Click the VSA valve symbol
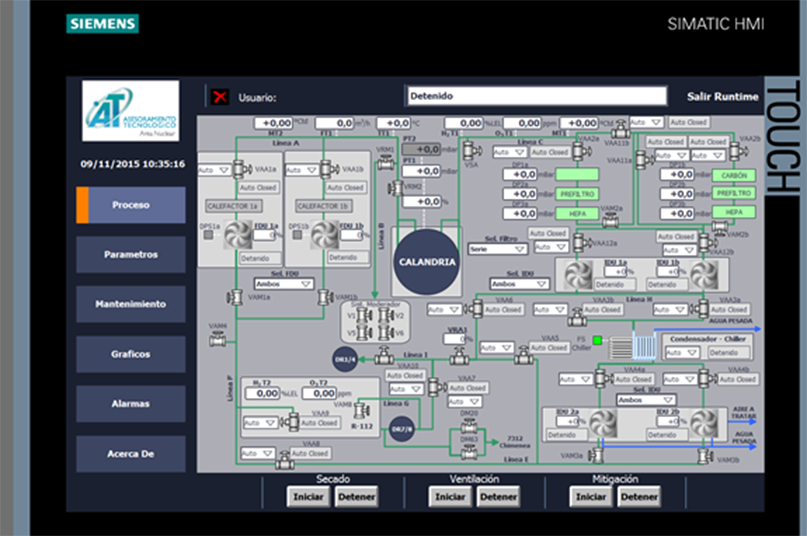The height and width of the screenshot is (536, 807). coord(470,151)
